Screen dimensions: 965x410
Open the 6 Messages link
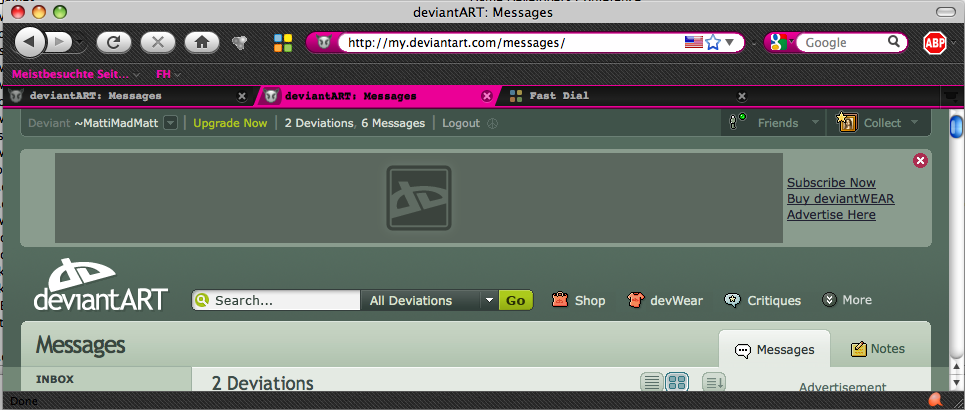click(393, 123)
